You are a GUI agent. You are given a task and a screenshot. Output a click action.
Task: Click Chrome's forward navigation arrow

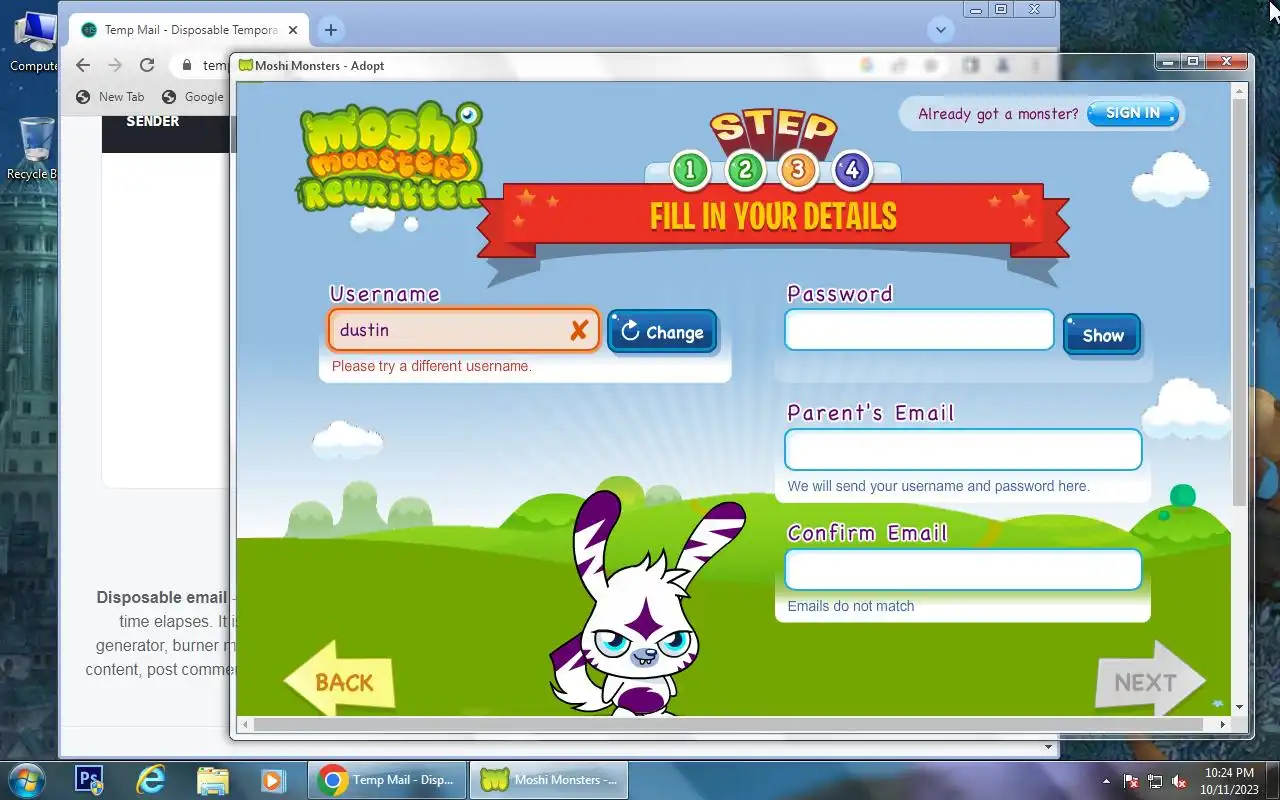tap(115, 65)
